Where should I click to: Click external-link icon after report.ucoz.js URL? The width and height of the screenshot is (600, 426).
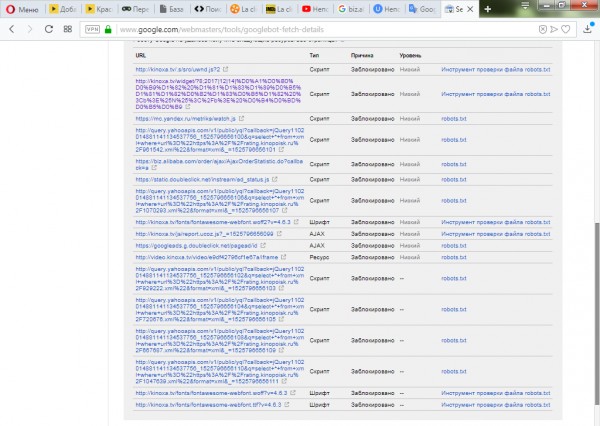click(x=279, y=233)
